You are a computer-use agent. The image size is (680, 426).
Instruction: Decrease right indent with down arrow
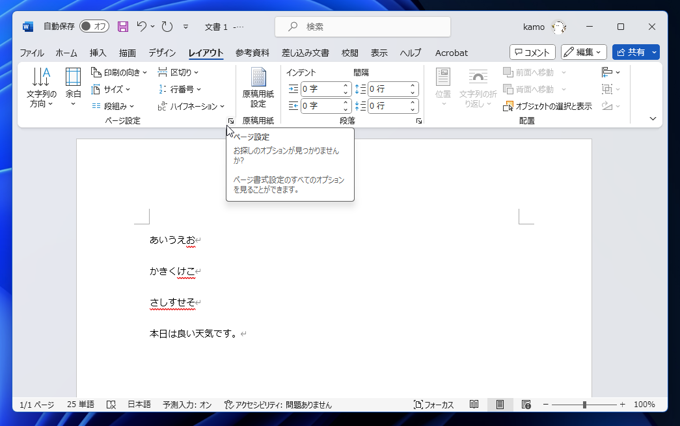click(x=346, y=109)
